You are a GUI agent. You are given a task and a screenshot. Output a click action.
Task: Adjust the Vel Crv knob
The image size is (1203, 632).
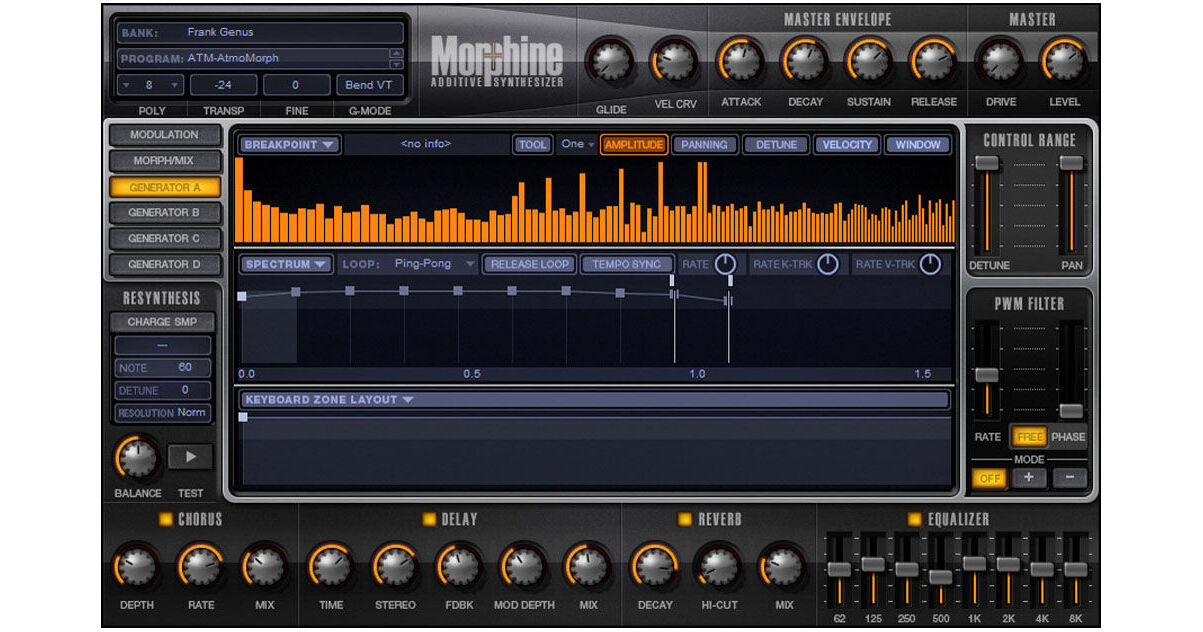[675, 62]
